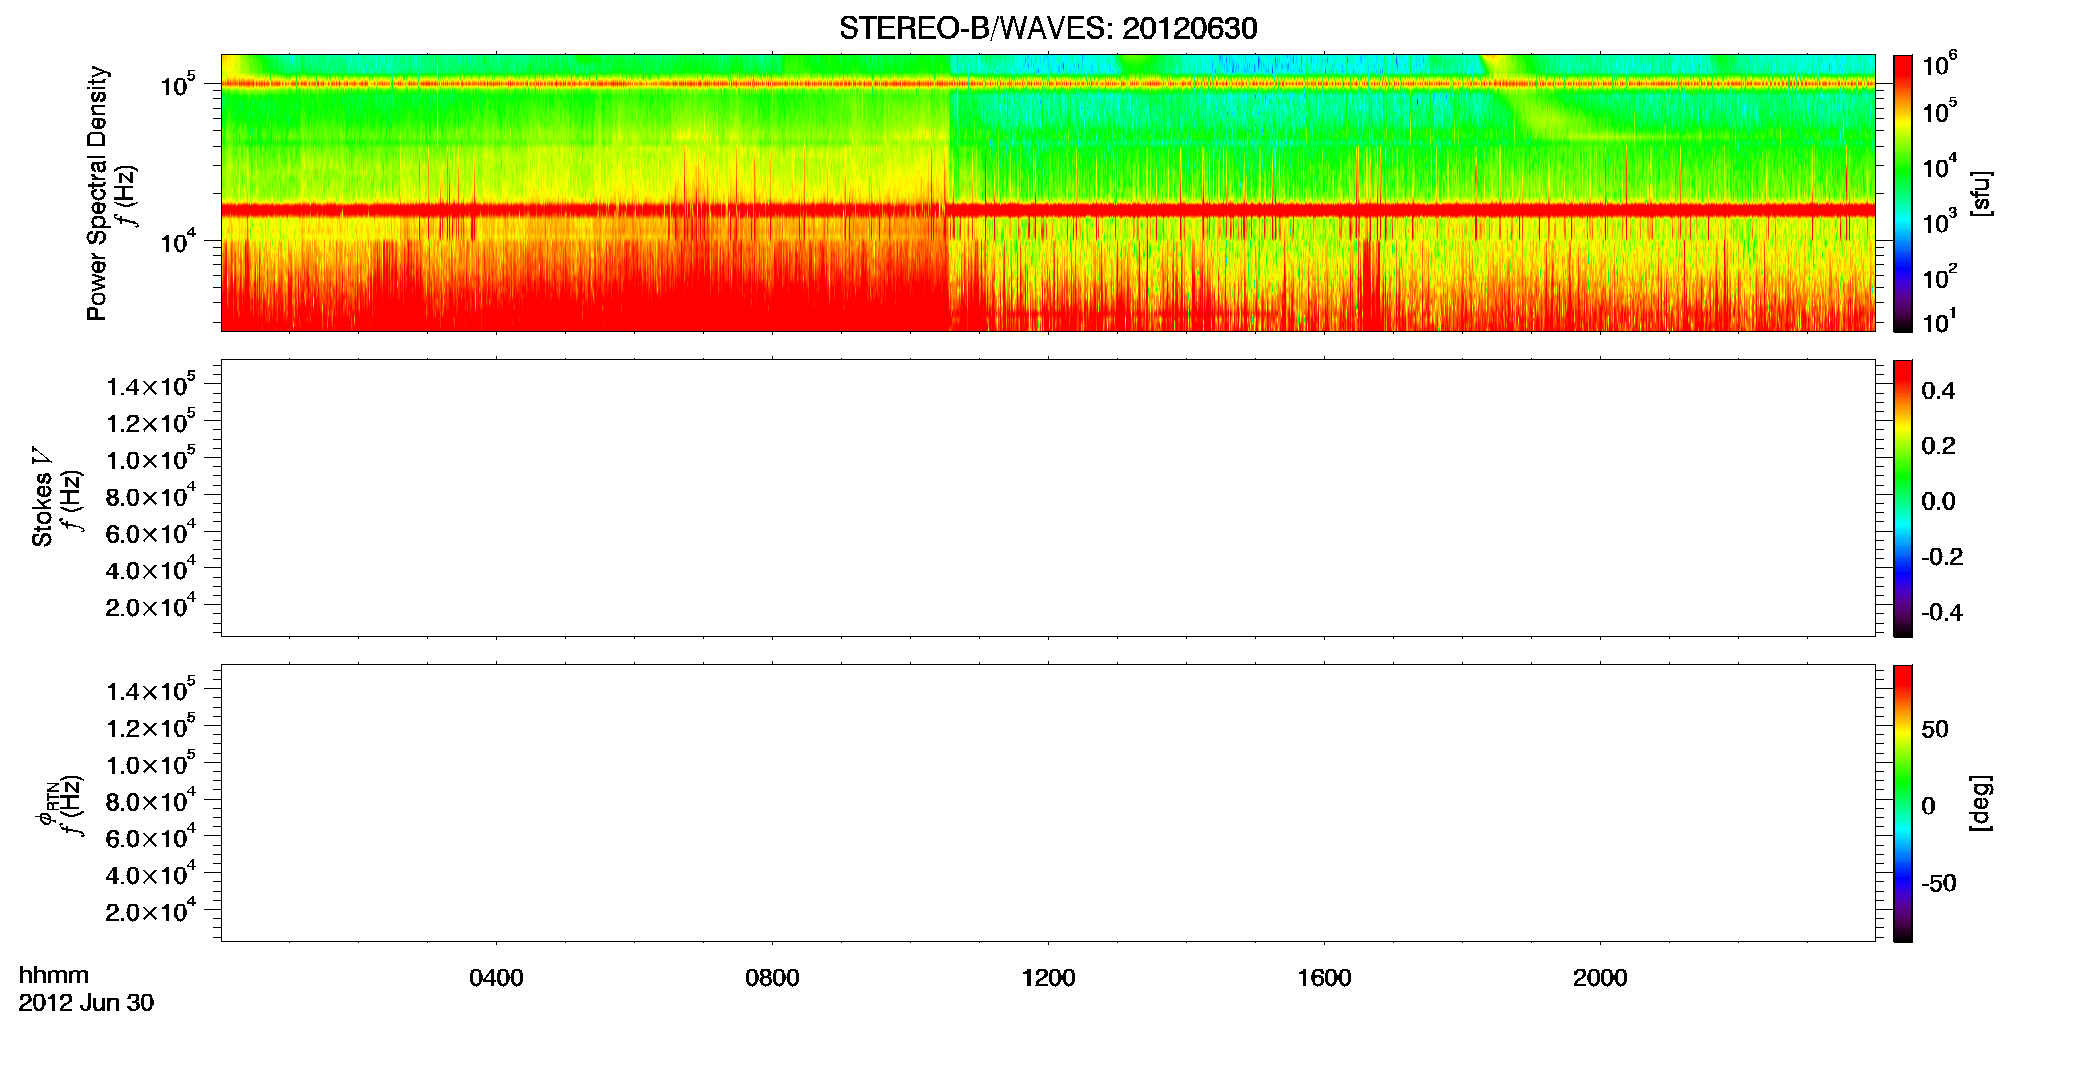Click the 0.4 value on Stokes color bar

(x=1938, y=391)
